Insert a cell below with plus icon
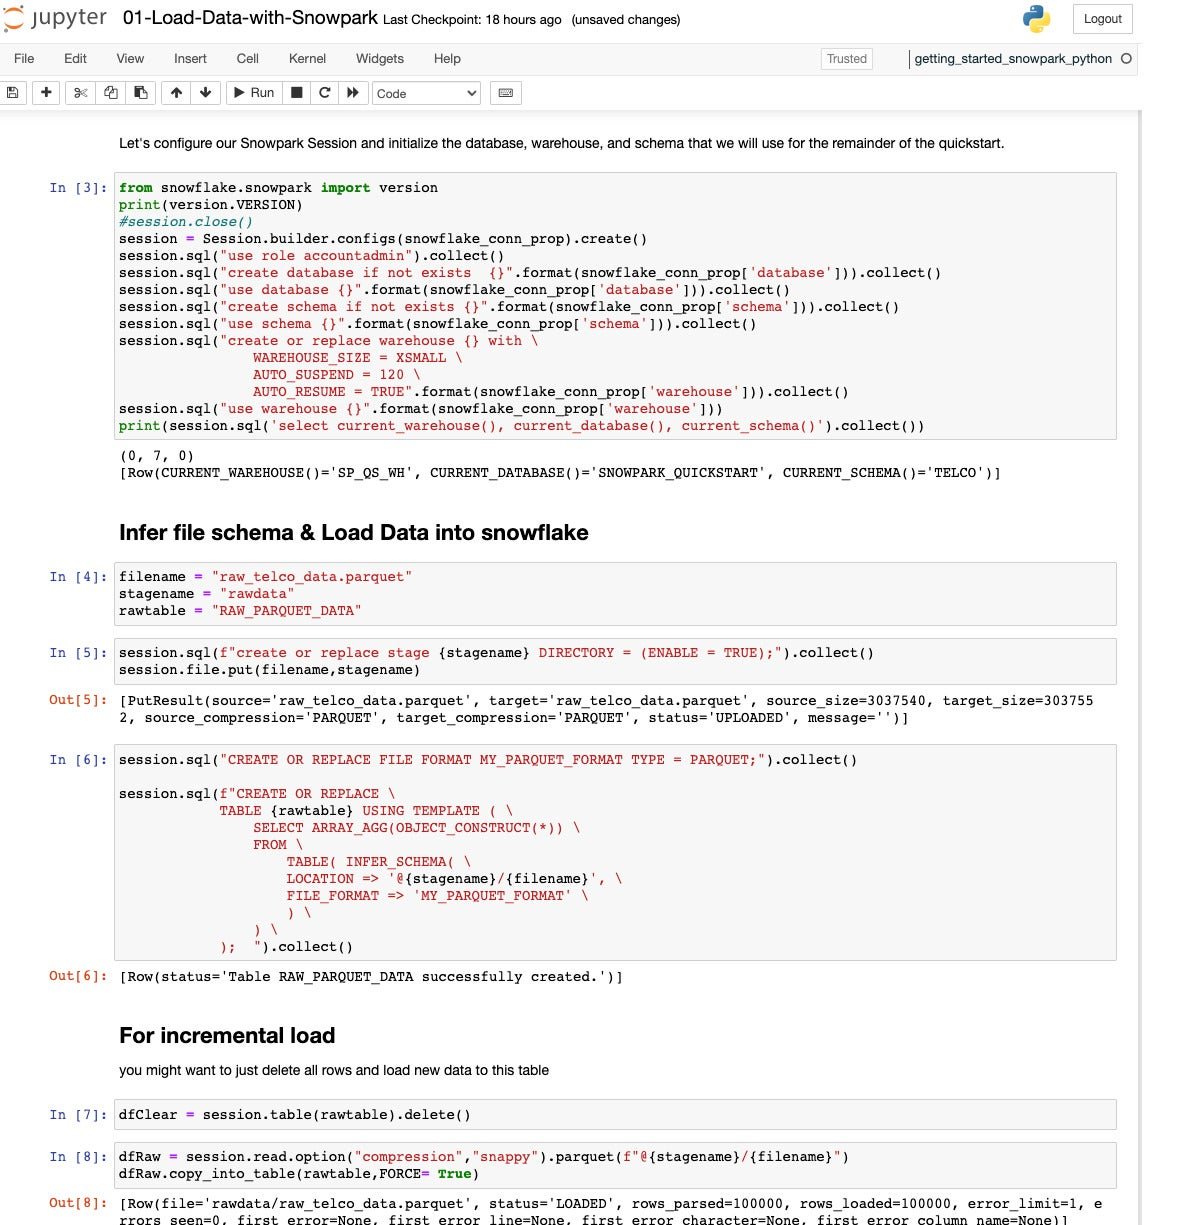Image resolution: width=1200 pixels, height=1225 pixels. click(46, 93)
